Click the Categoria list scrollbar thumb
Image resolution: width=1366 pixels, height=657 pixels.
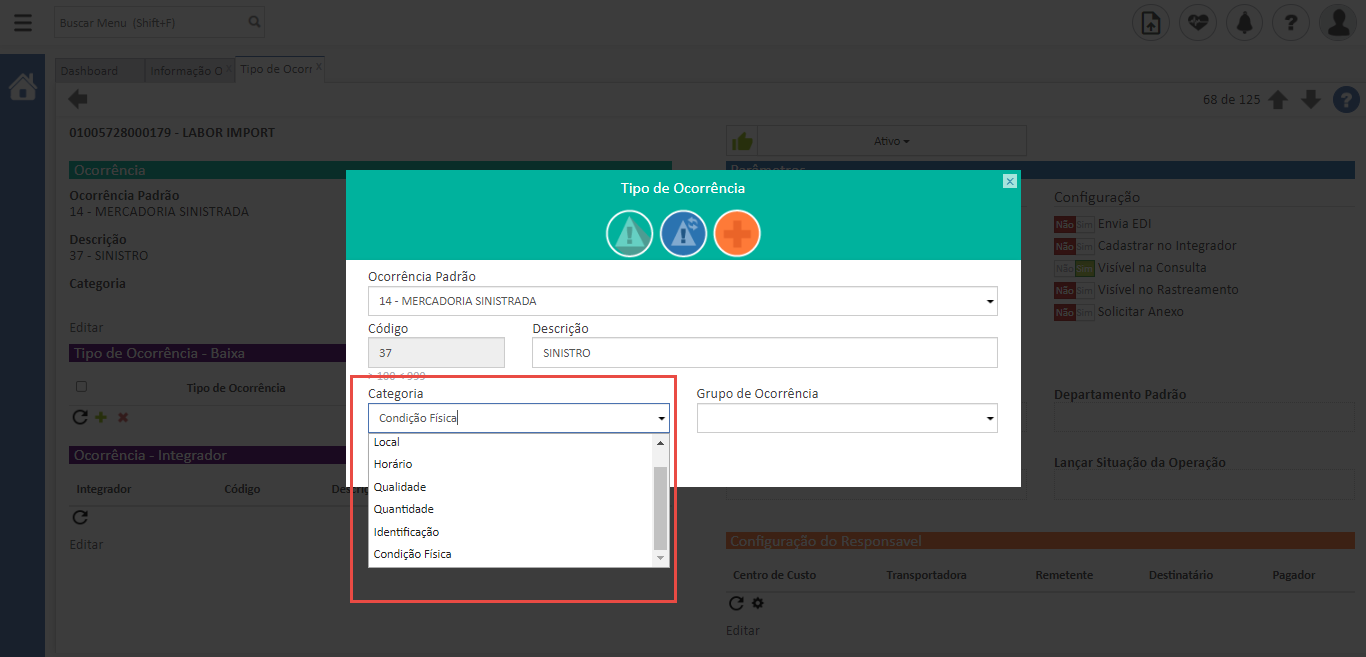[x=660, y=507]
